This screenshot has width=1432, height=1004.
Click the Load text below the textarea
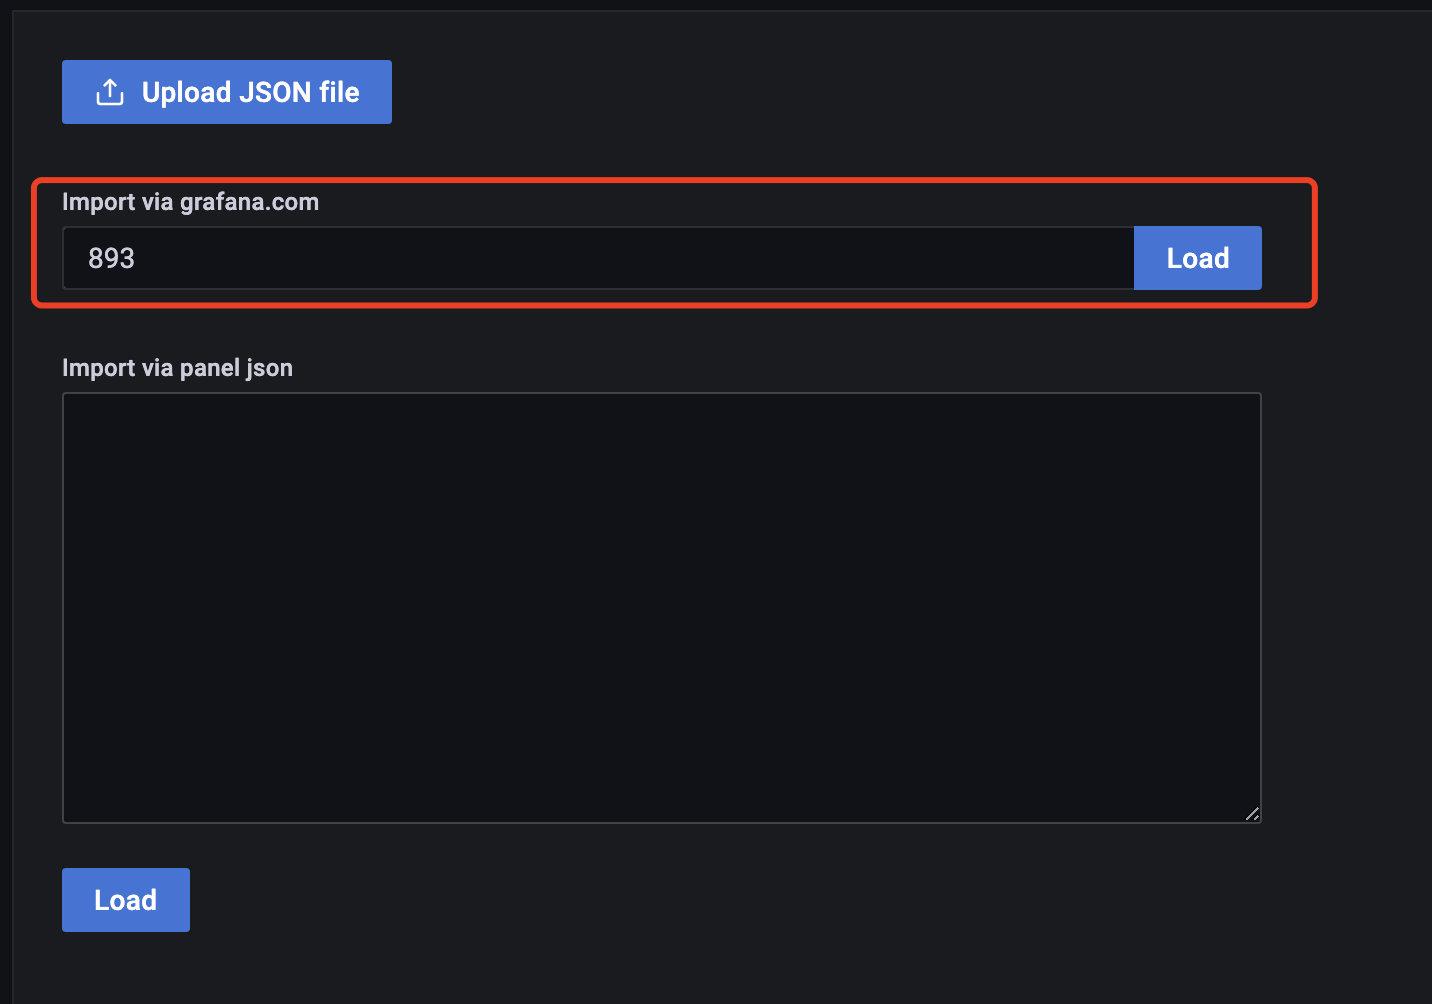pos(125,900)
